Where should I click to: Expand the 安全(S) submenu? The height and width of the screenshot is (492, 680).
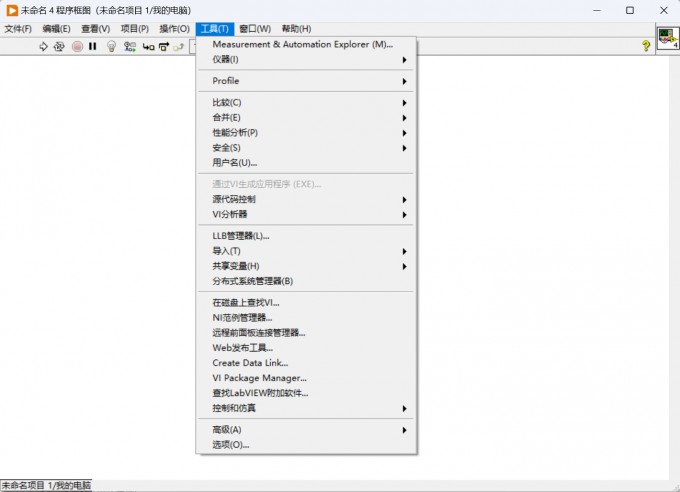pos(306,148)
